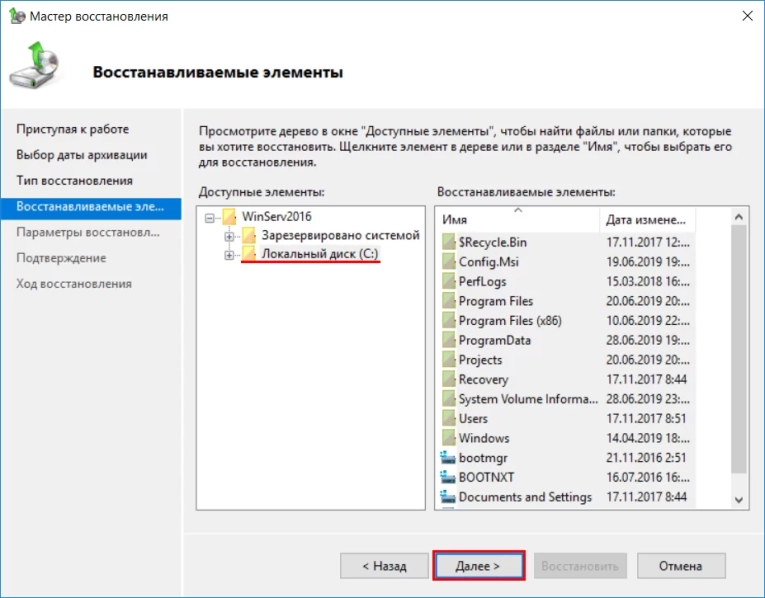The width and height of the screenshot is (765, 598).
Task: Select the bootmgr file icon
Action: click(449, 458)
